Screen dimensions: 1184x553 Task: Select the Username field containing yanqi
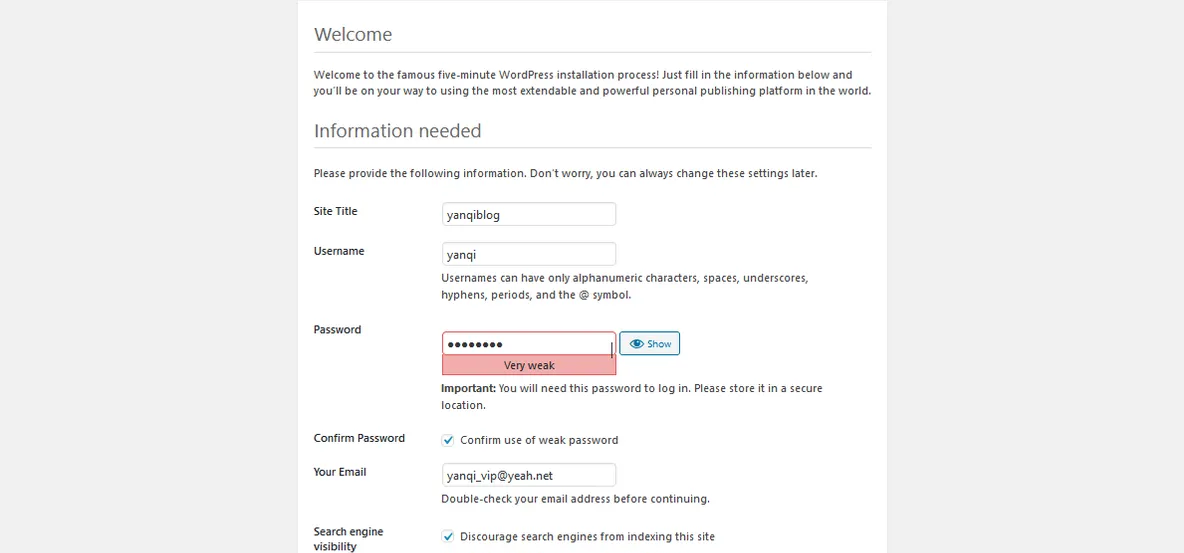(x=529, y=254)
